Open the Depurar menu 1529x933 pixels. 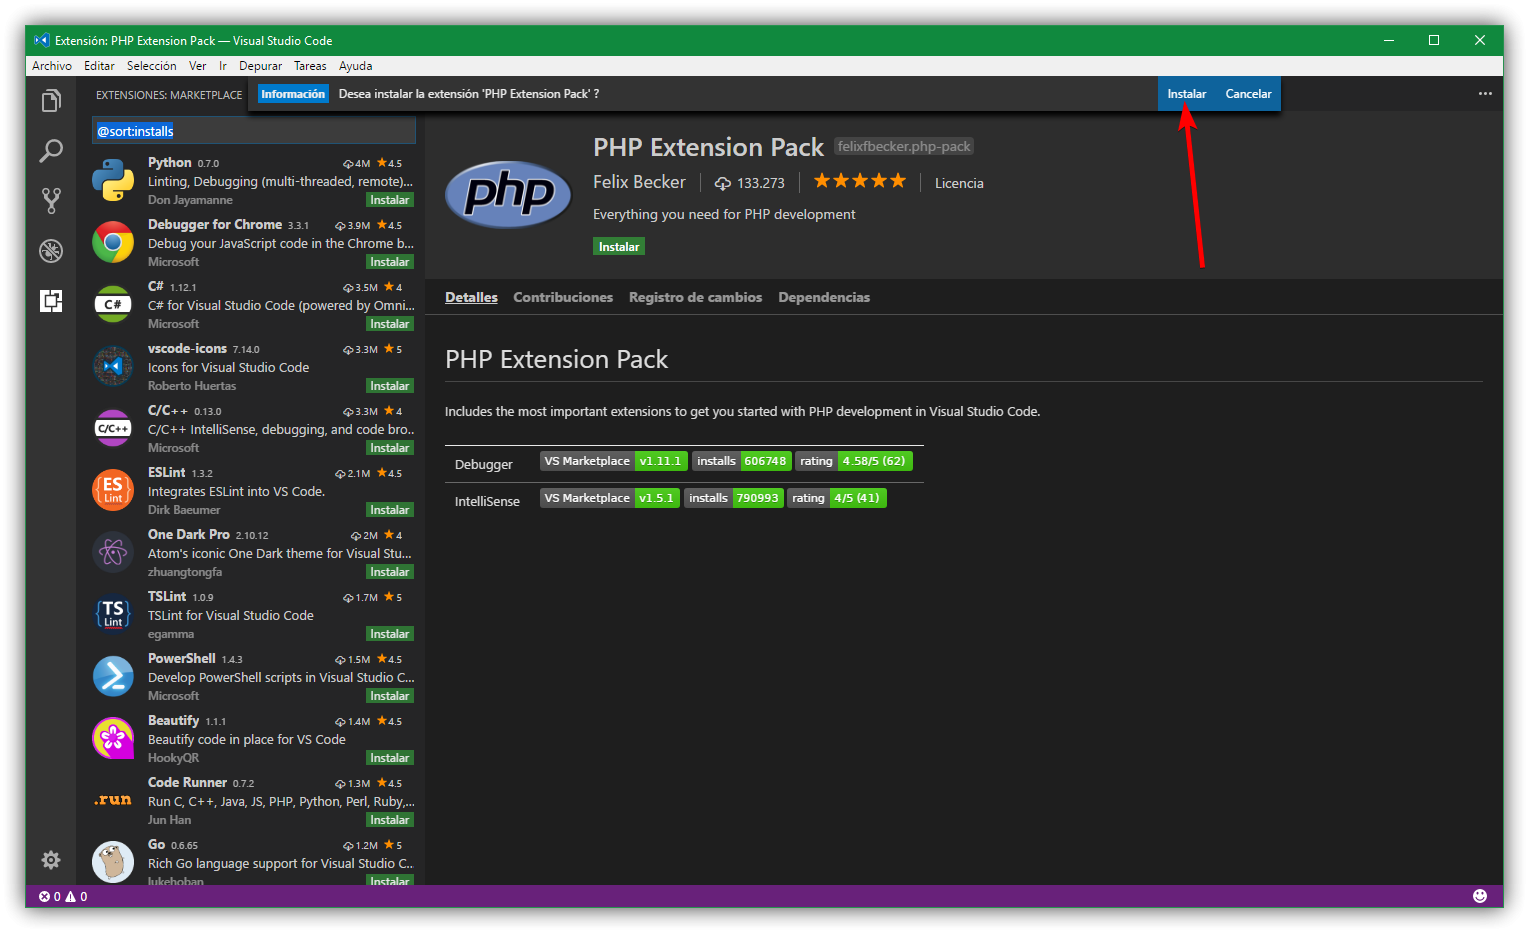coord(261,66)
